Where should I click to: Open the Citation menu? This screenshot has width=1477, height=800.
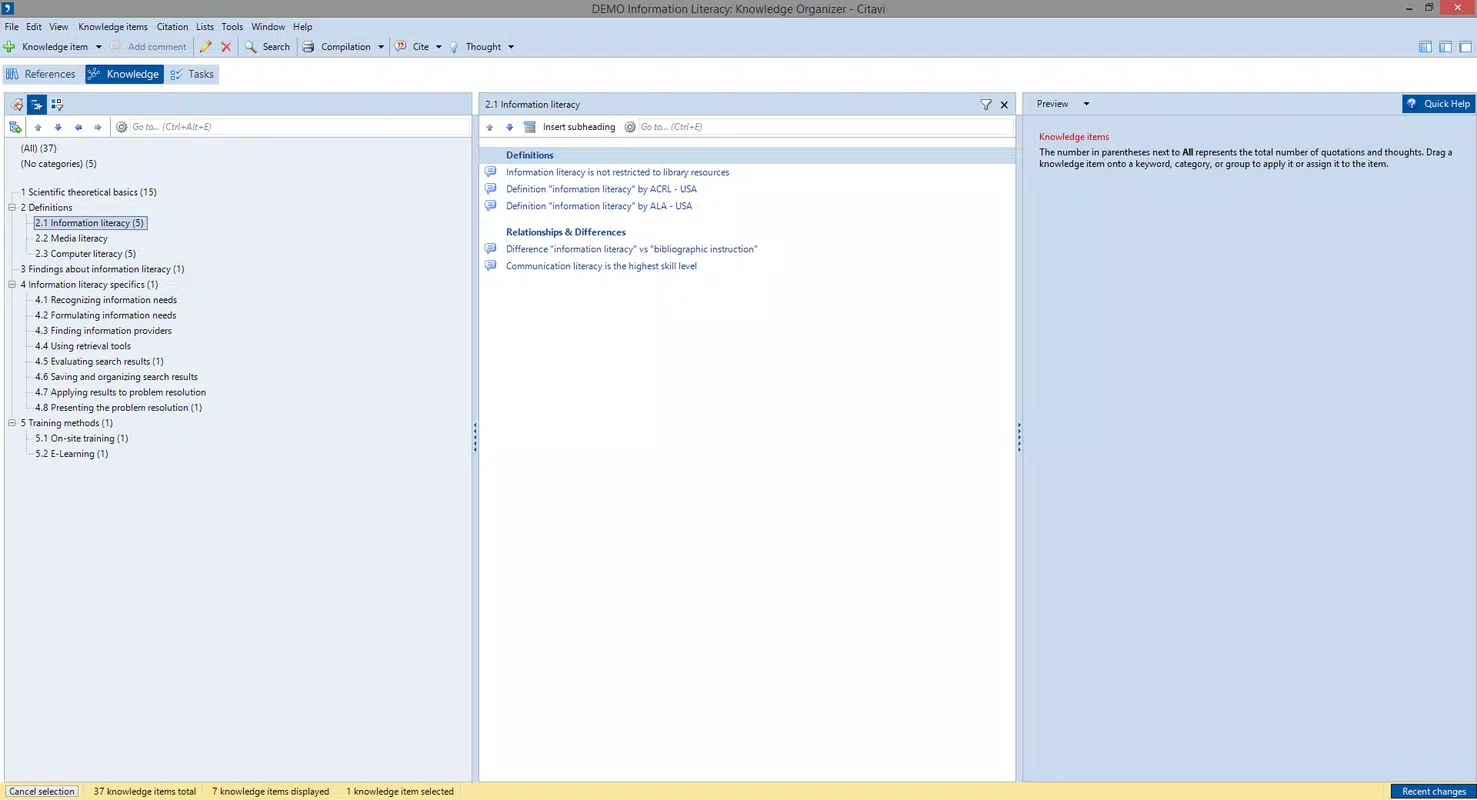click(172, 27)
